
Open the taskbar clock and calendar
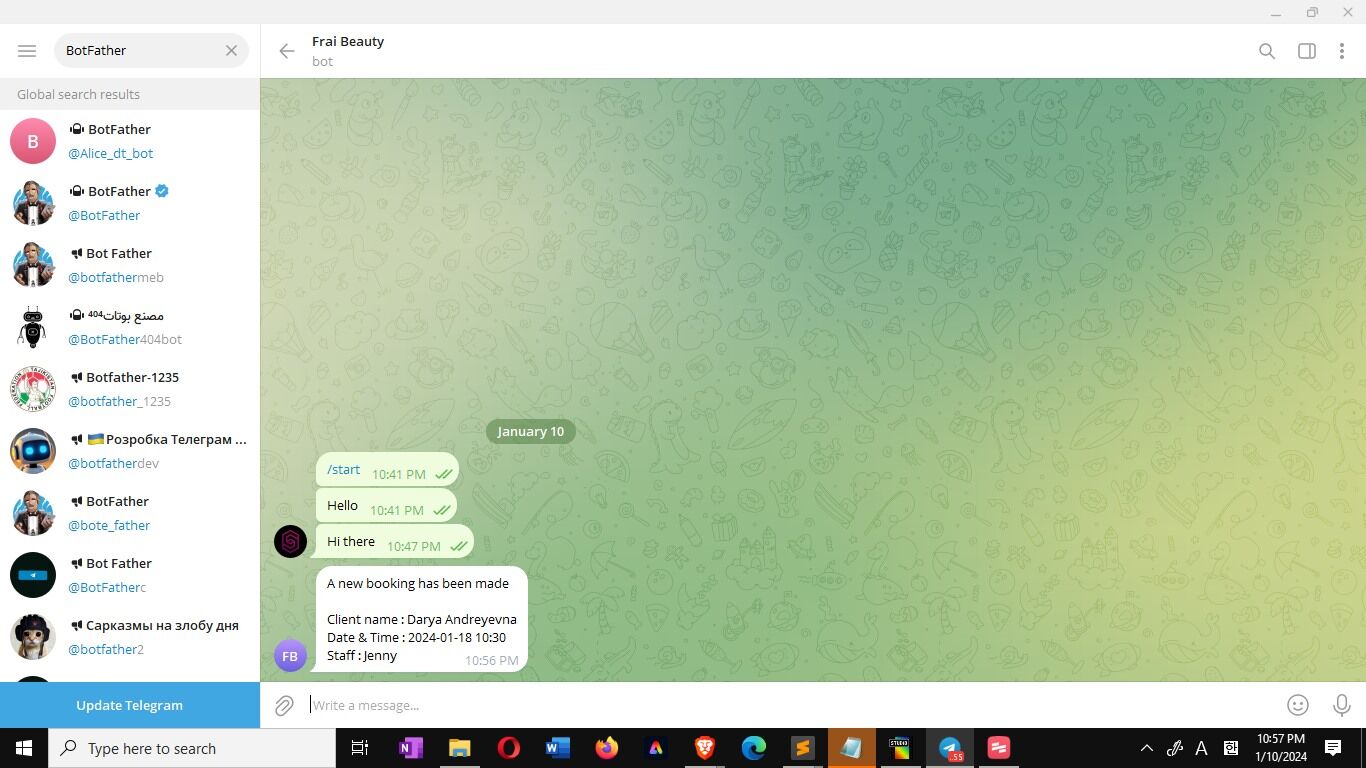(x=1281, y=748)
